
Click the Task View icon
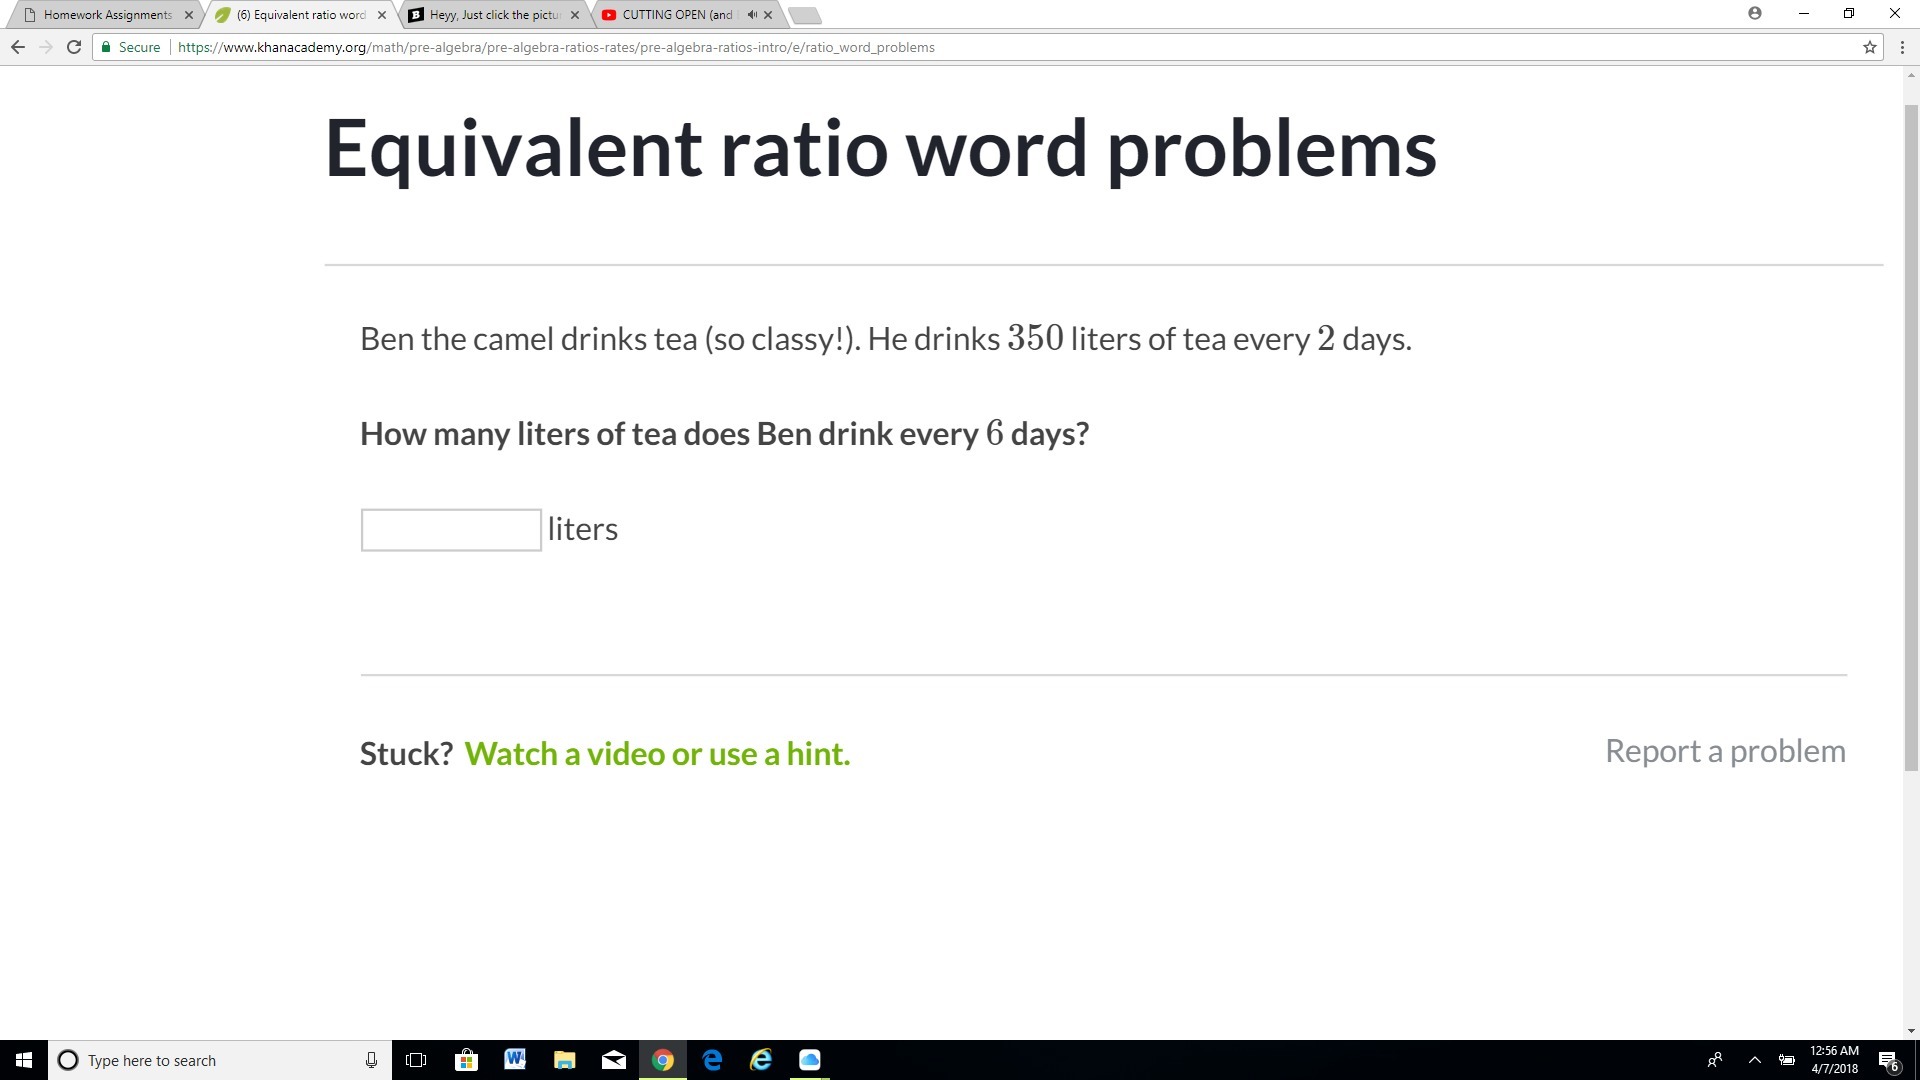tap(416, 1060)
